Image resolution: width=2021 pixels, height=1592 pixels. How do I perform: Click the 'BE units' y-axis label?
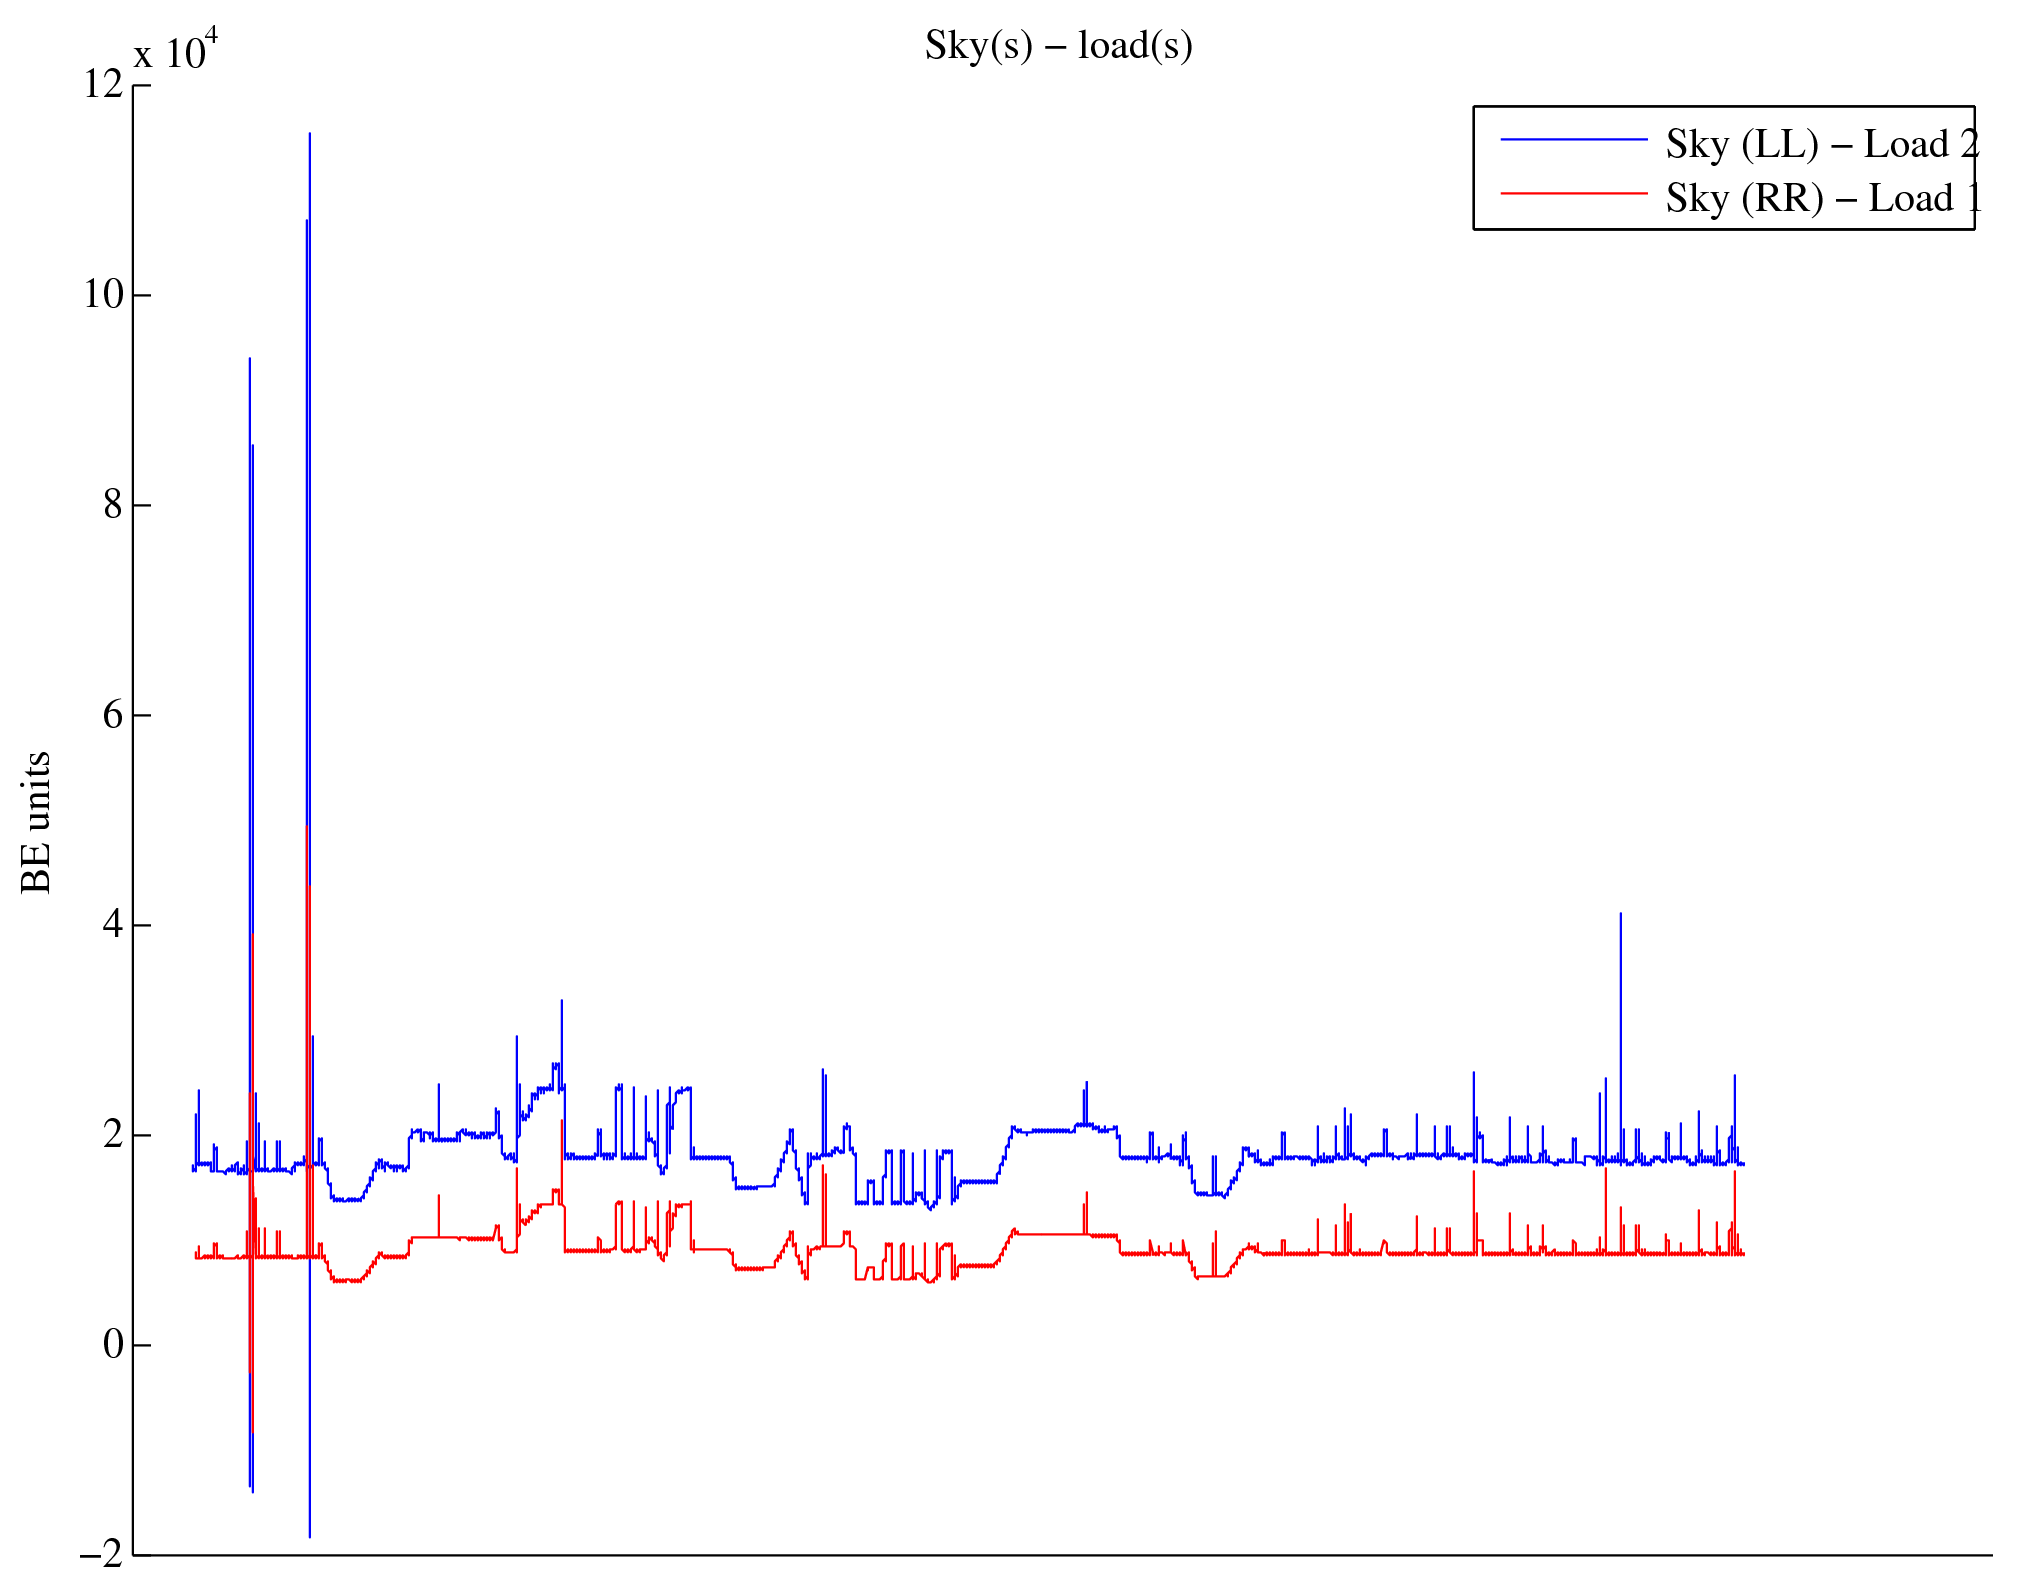click(x=36, y=822)
